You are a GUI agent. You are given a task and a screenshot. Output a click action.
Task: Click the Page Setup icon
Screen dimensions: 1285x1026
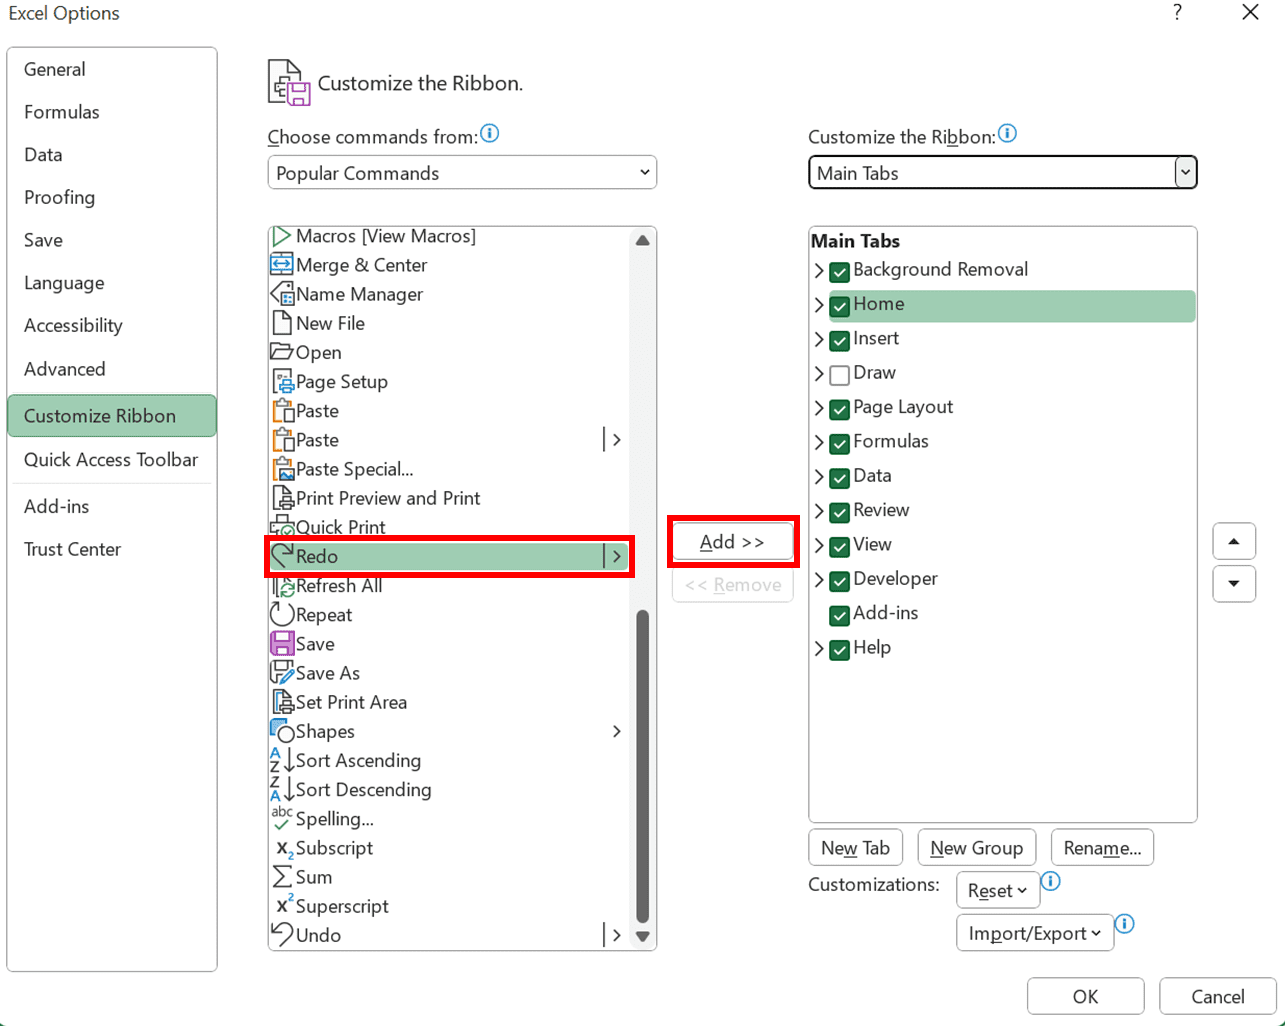coord(282,381)
